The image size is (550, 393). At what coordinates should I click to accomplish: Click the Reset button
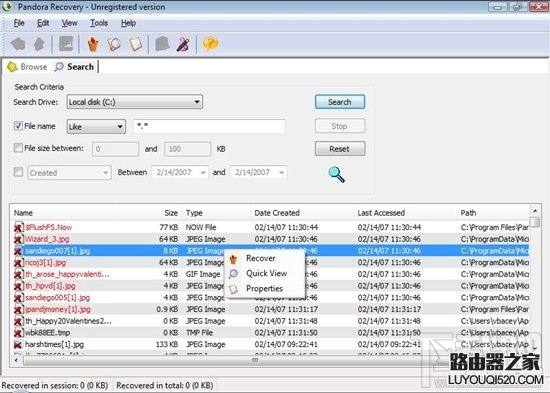pos(340,149)
